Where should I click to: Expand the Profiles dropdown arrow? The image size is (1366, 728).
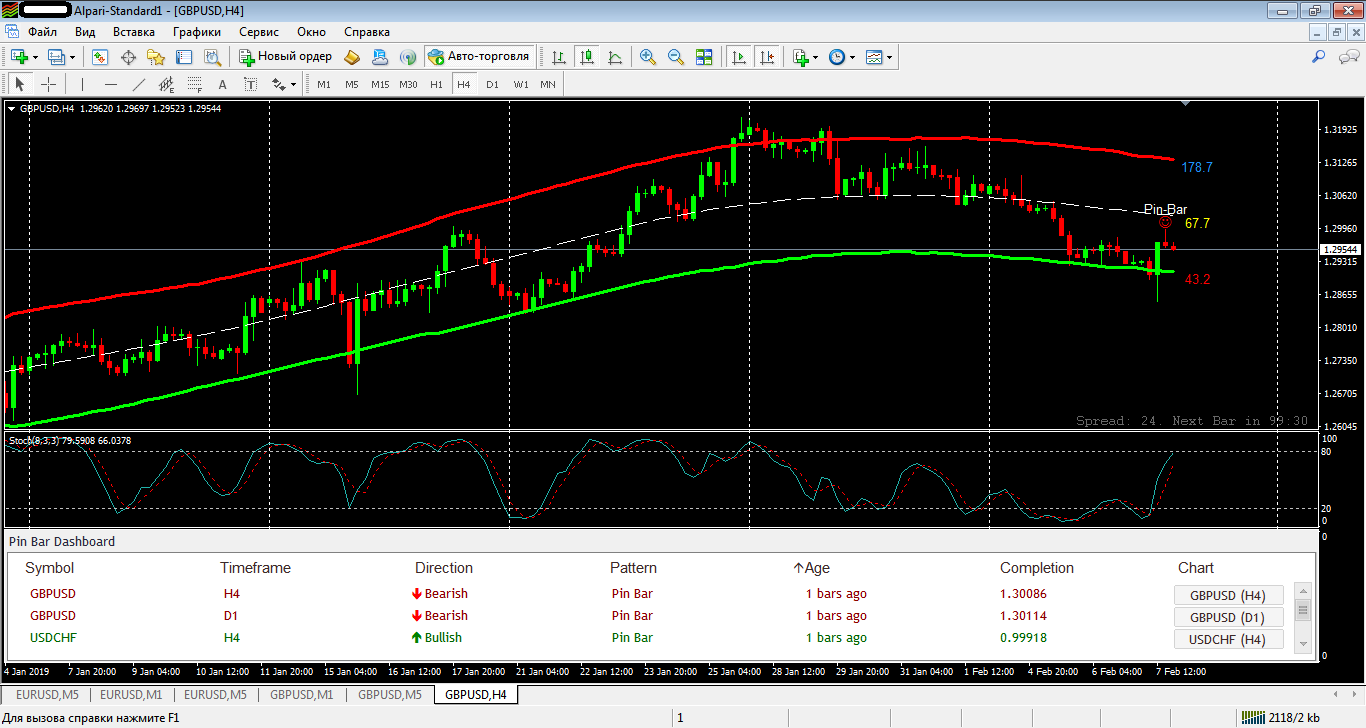[x=74, y=57]
